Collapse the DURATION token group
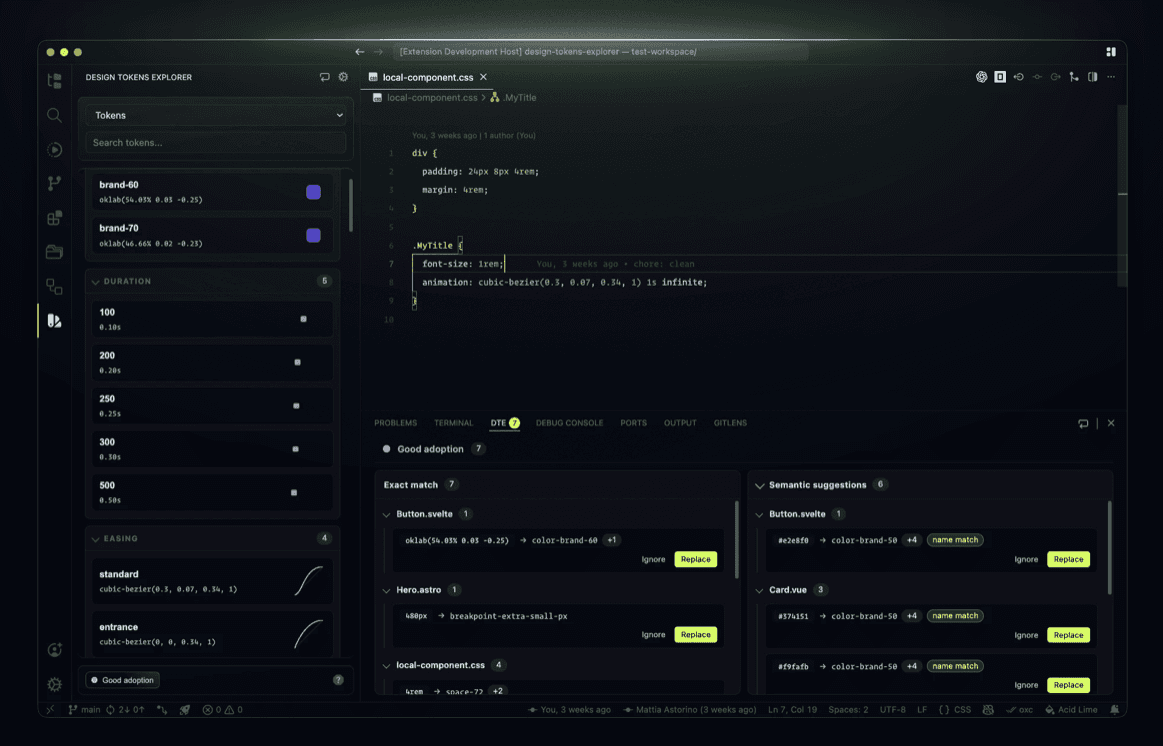The image size is (1163, 746). pos(96,282)
